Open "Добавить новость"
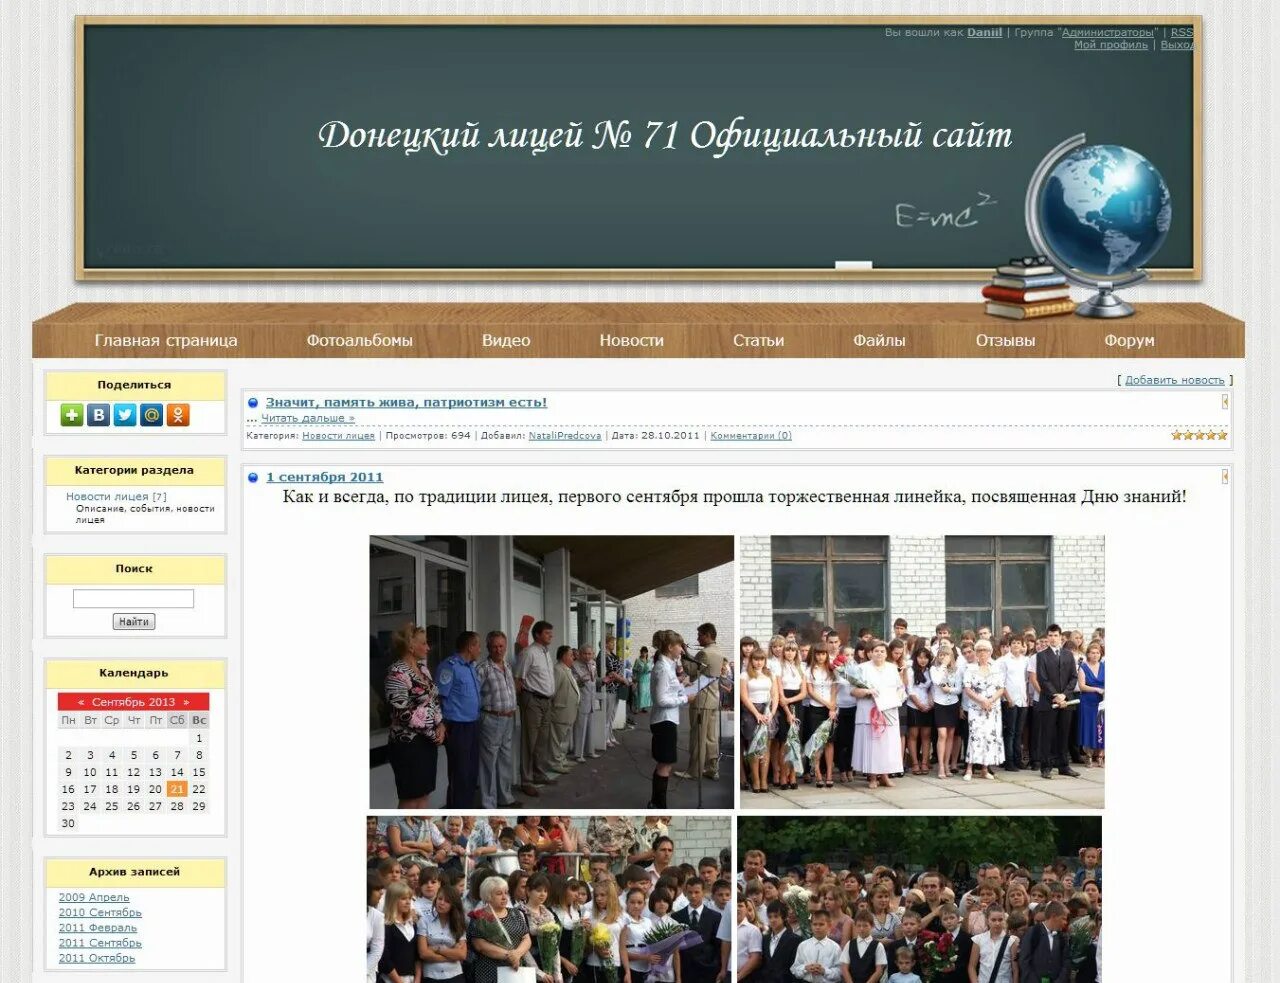 [x=1176, y=380]
